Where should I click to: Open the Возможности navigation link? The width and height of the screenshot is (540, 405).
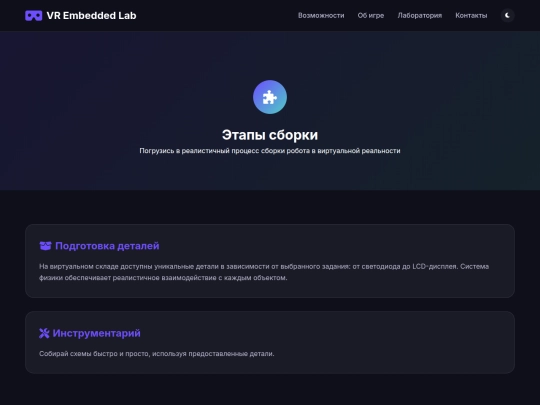click(321, 15)
